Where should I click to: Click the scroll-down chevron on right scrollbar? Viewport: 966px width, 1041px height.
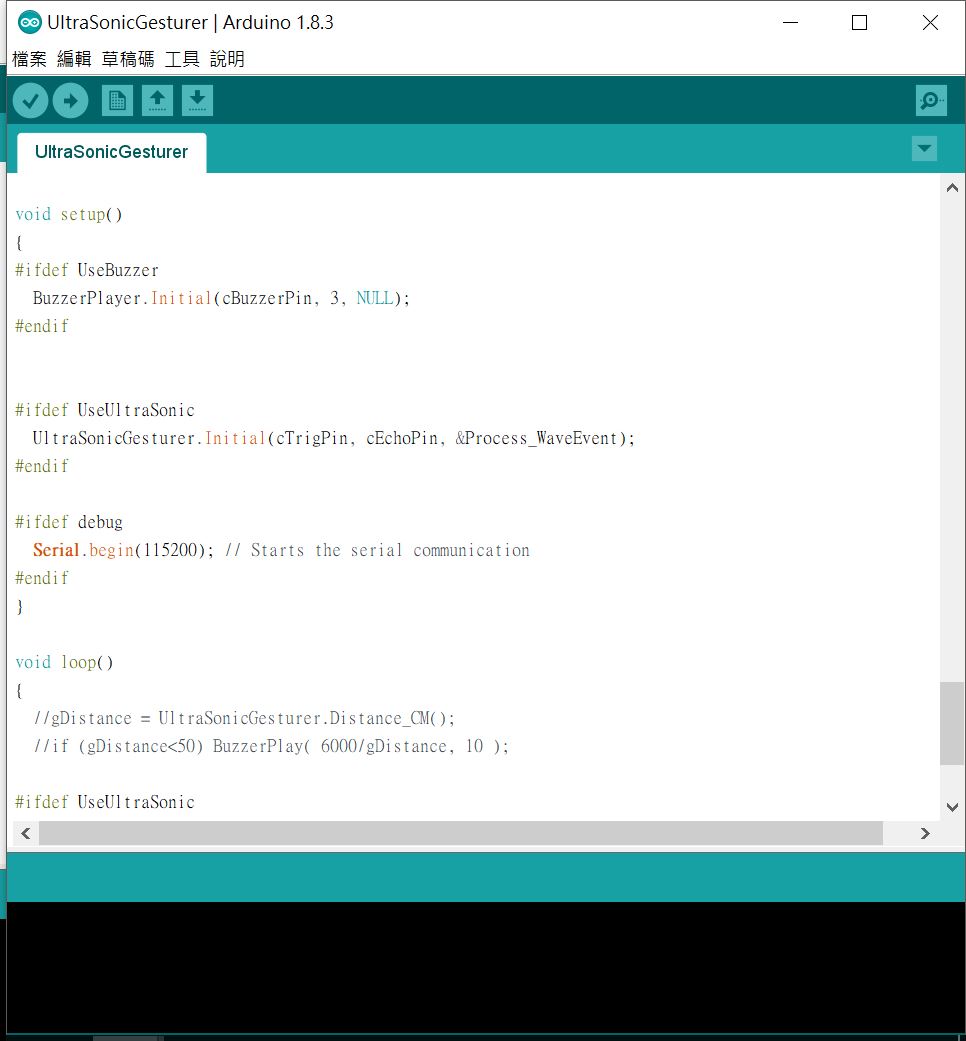(x=952, y=806)
